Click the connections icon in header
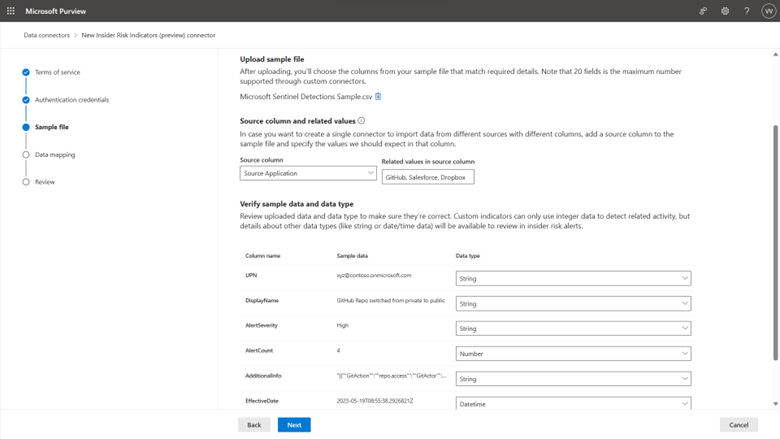The image size is (780, 439). pyautogui.click(x=703, y=11)
